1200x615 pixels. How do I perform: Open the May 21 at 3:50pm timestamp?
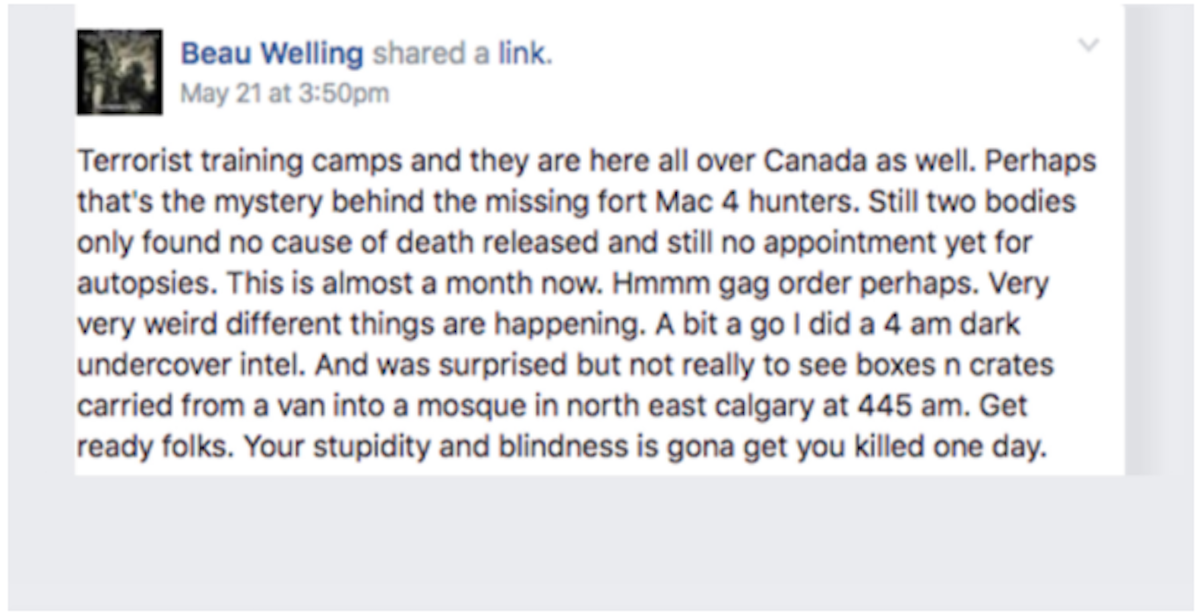(285, 94)
